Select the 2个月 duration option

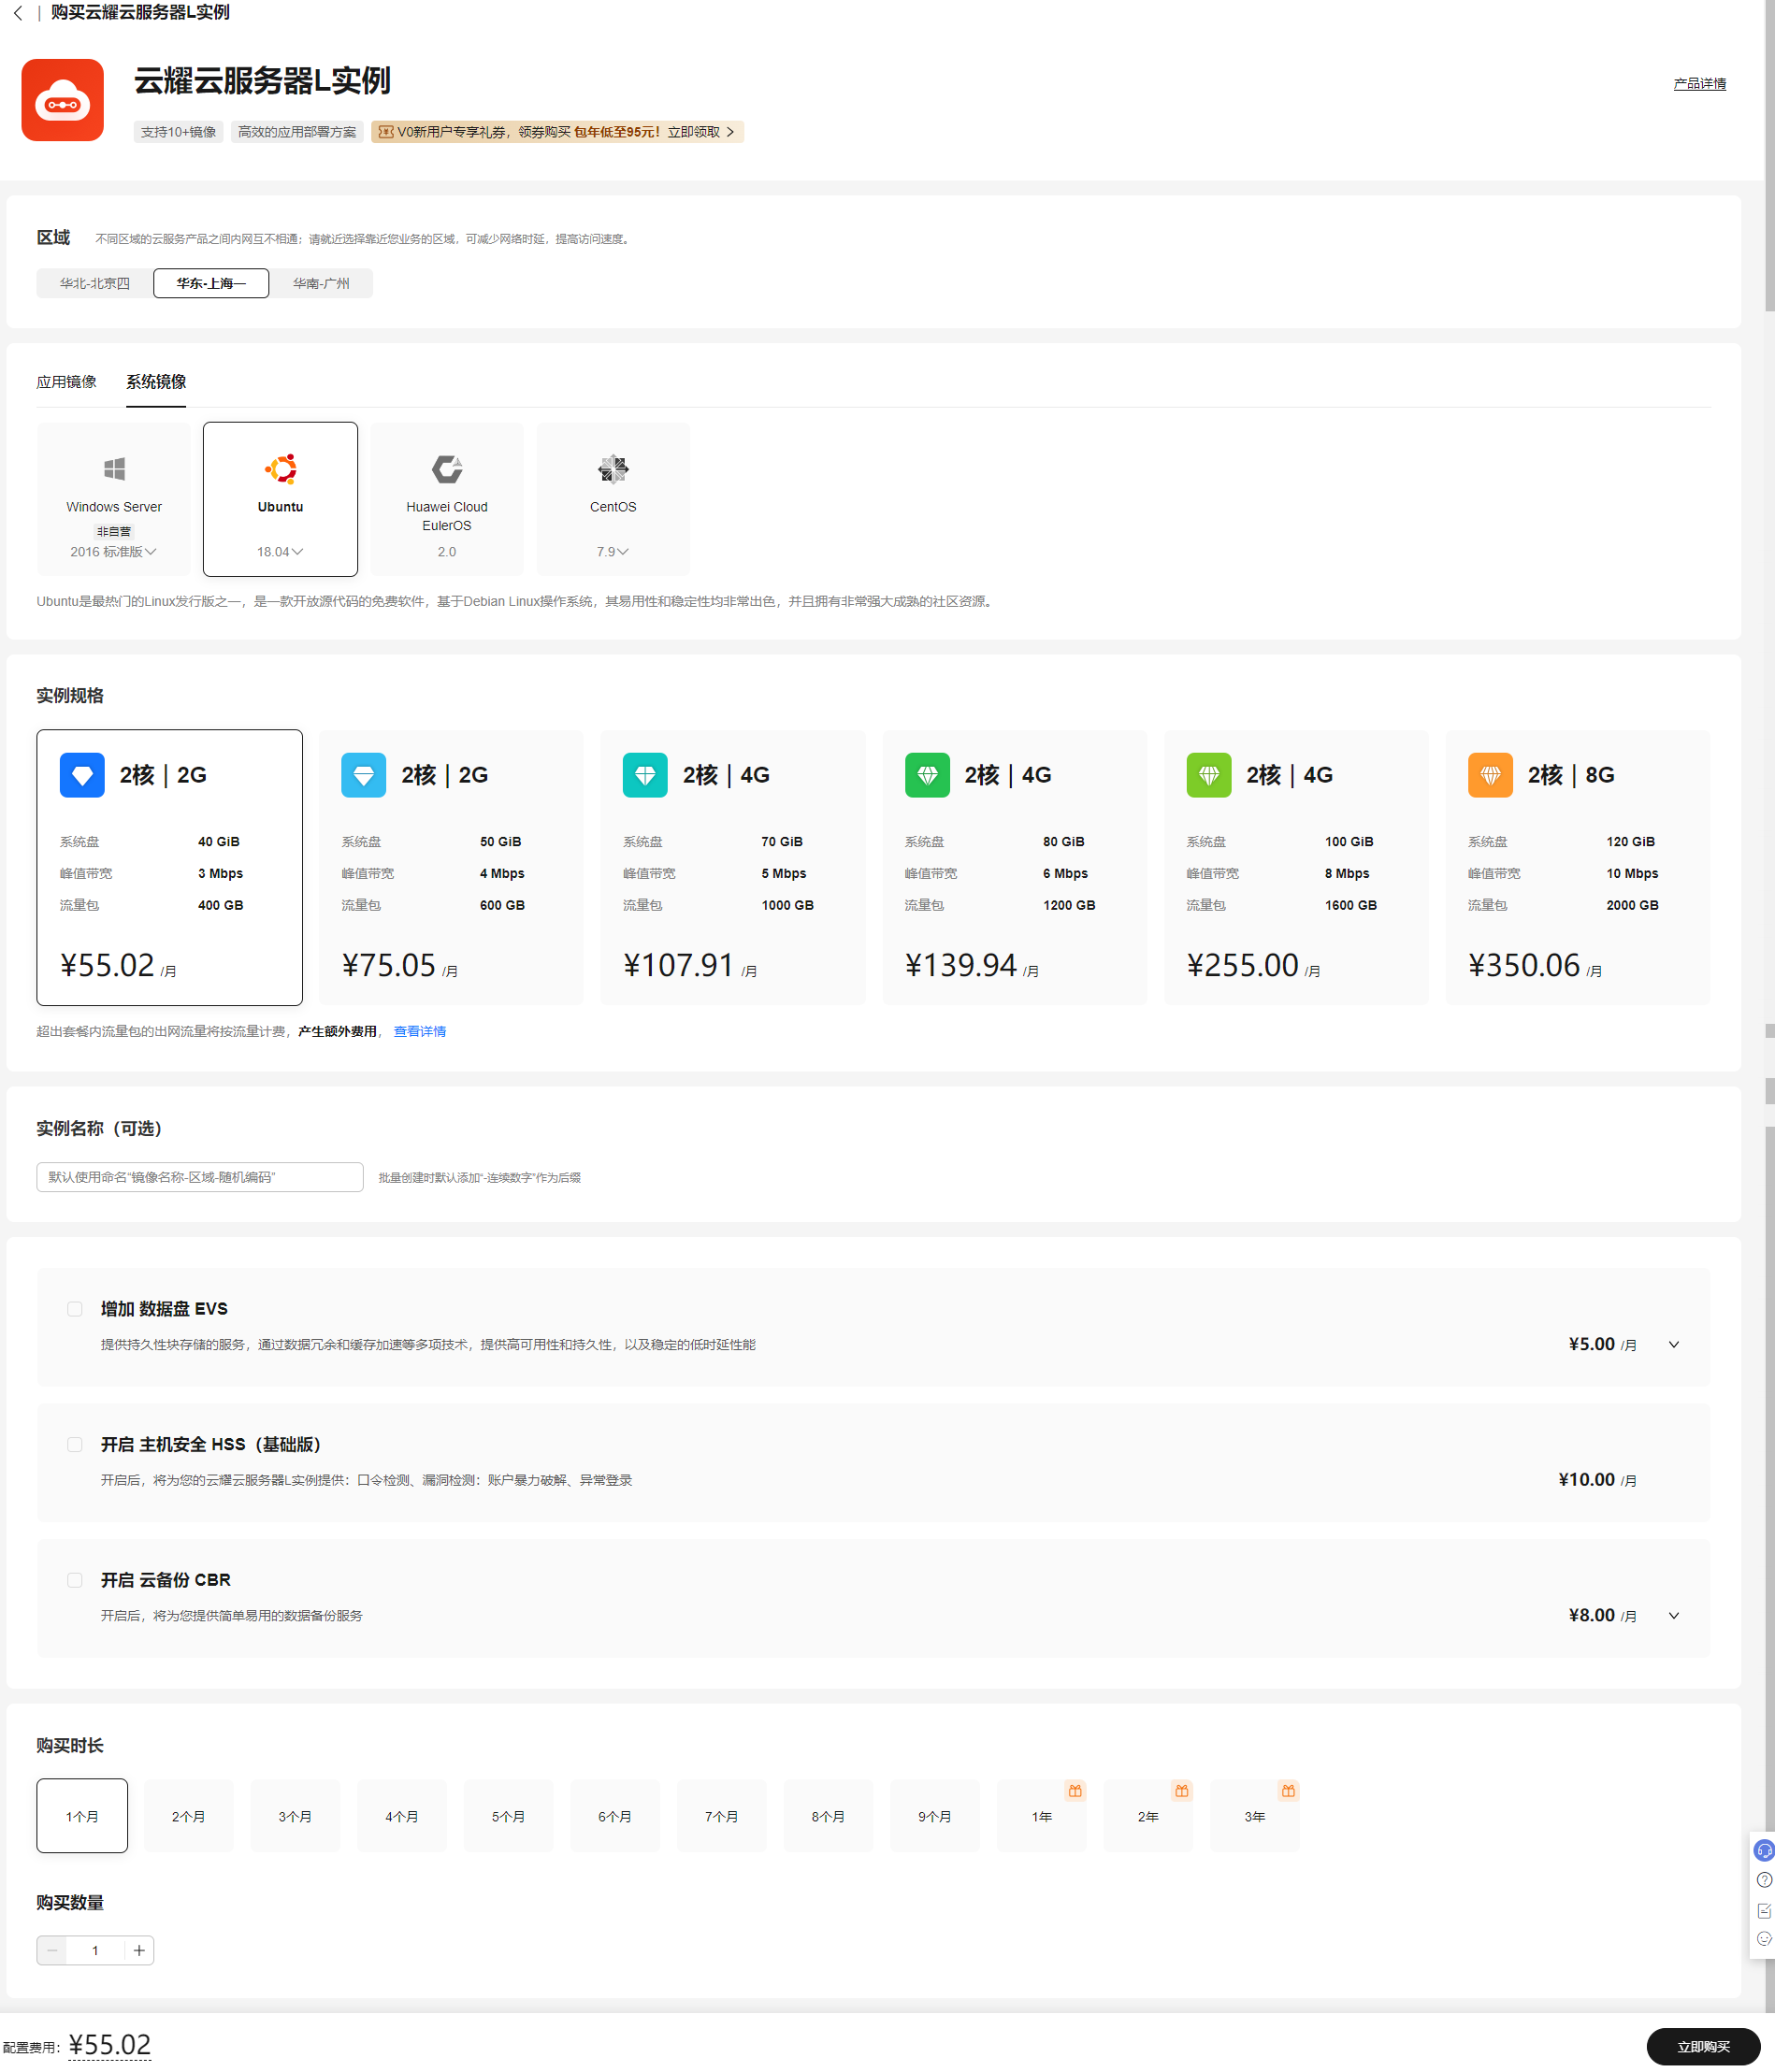pyautogui.click(x=188, y=1816)
